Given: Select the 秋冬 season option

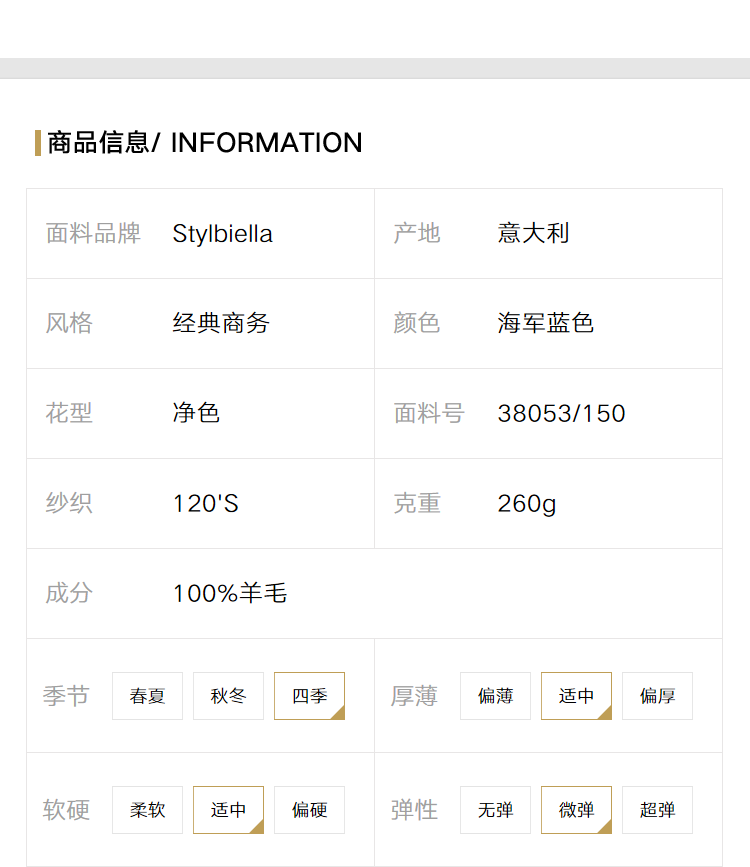Looking at the screenshot, I should tap(228, 696).
